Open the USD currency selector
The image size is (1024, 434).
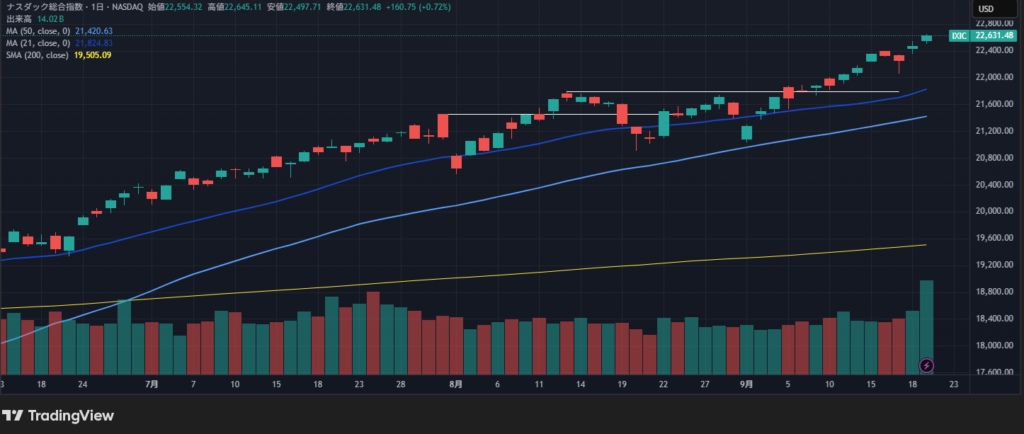tap(985, 9)
